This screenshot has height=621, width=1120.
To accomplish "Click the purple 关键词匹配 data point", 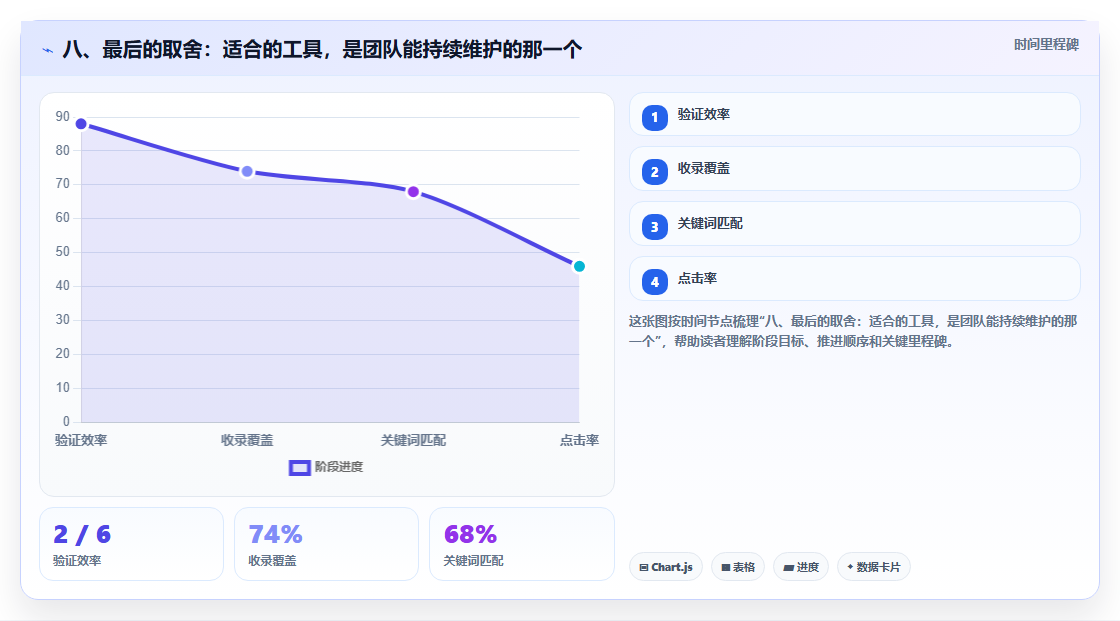I will (413, 192).
